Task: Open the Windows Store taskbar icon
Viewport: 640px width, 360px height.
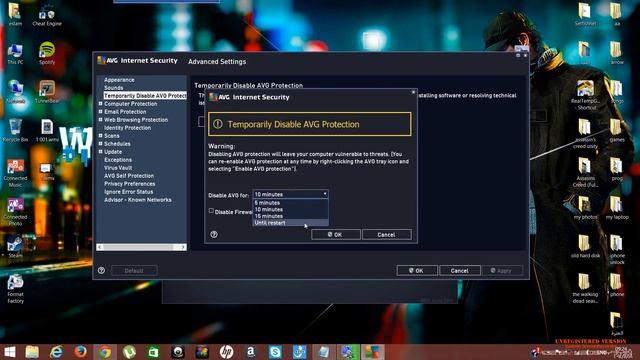Action: click(153, 352)
